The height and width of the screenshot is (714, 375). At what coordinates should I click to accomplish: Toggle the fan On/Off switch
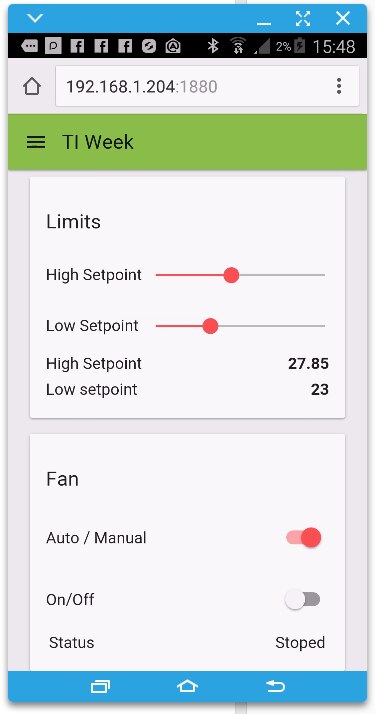pos(303,600)
